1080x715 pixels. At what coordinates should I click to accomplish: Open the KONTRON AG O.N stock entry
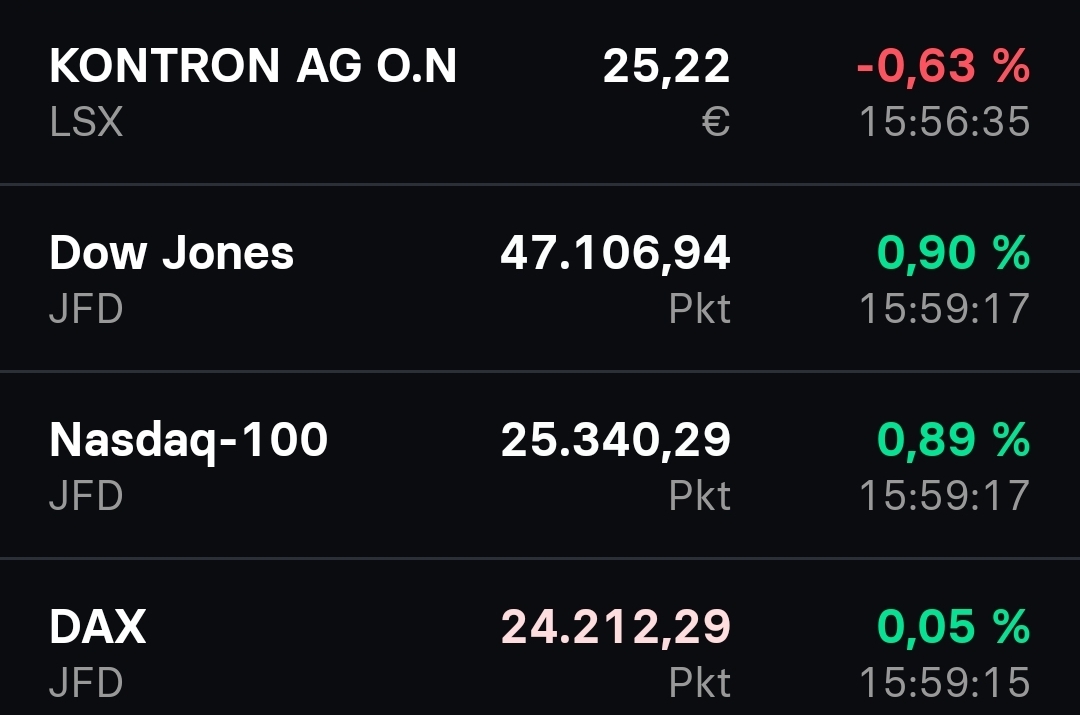coord(253,67)
